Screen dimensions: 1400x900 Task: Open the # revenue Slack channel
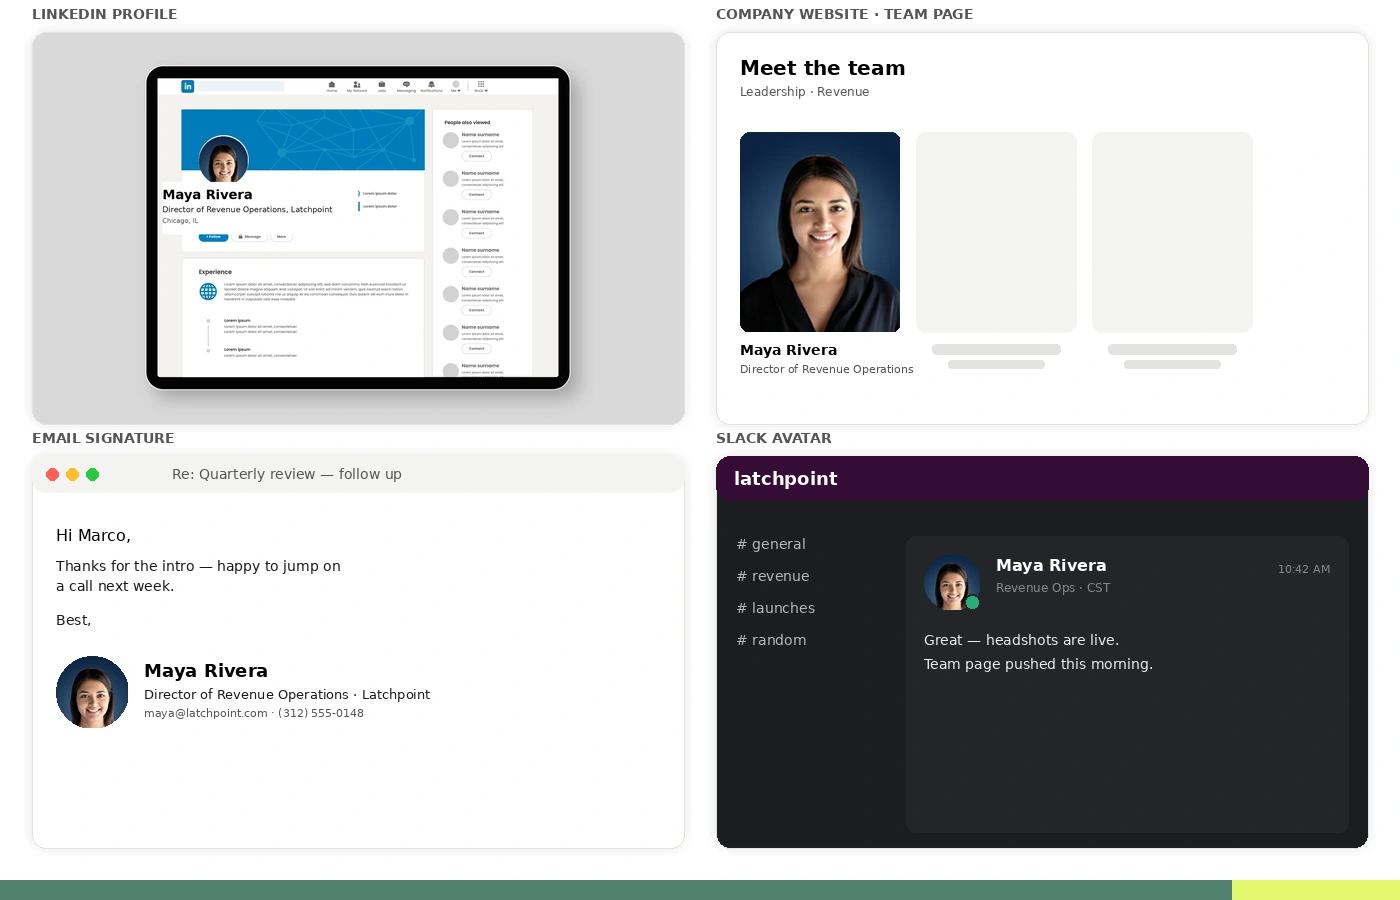click(x=773, y=576)
